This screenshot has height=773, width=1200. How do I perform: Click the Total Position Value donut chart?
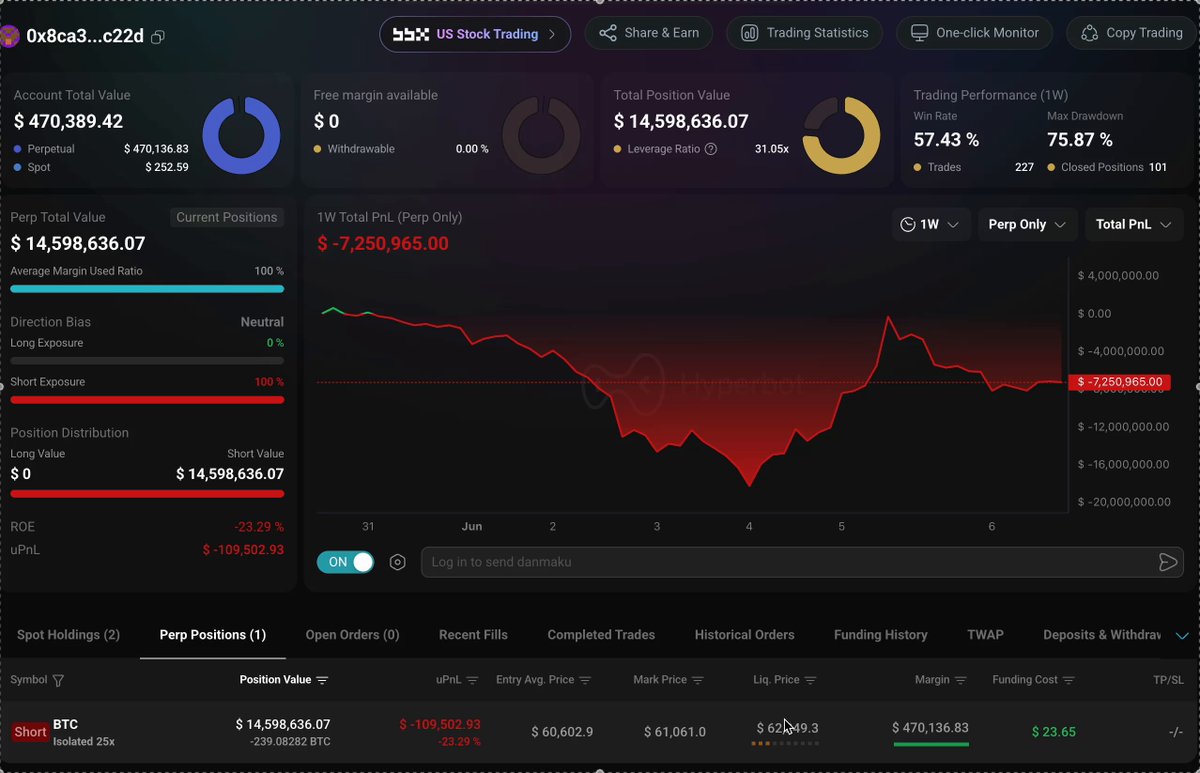(x=841, y=135)
